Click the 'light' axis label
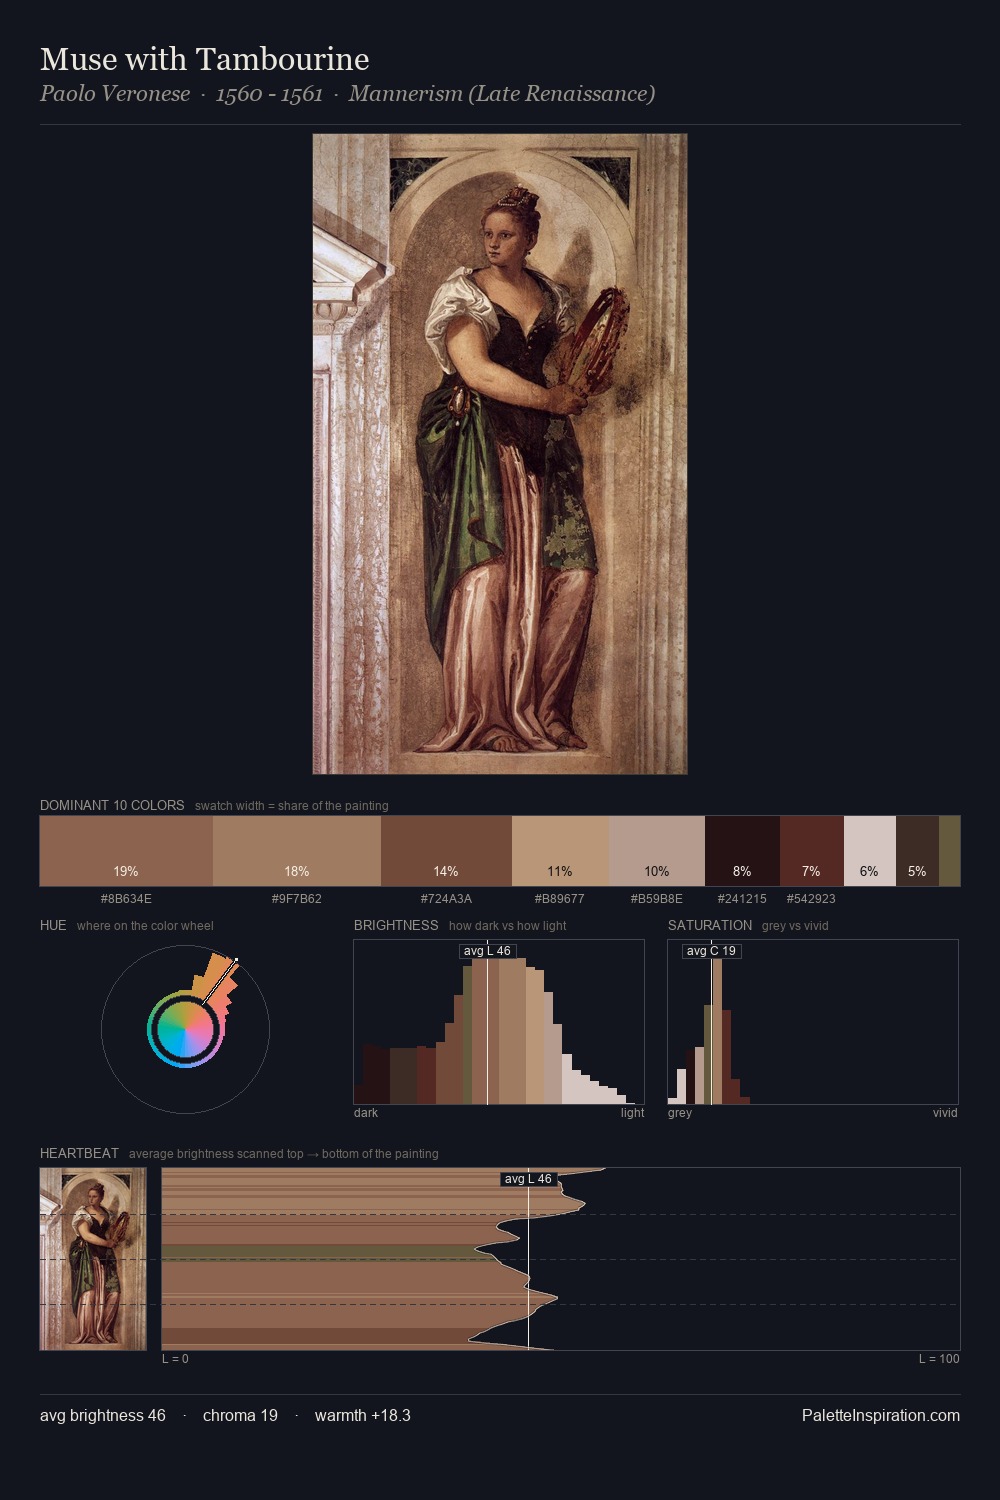This screenshot has width=1000, height=1500. coord(632,1113)
